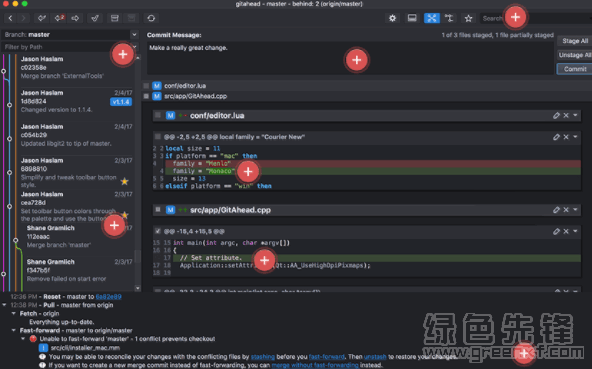
Task: Click red error icon beside 'Unable to fast-forward'
Action: tap(33, 339)
